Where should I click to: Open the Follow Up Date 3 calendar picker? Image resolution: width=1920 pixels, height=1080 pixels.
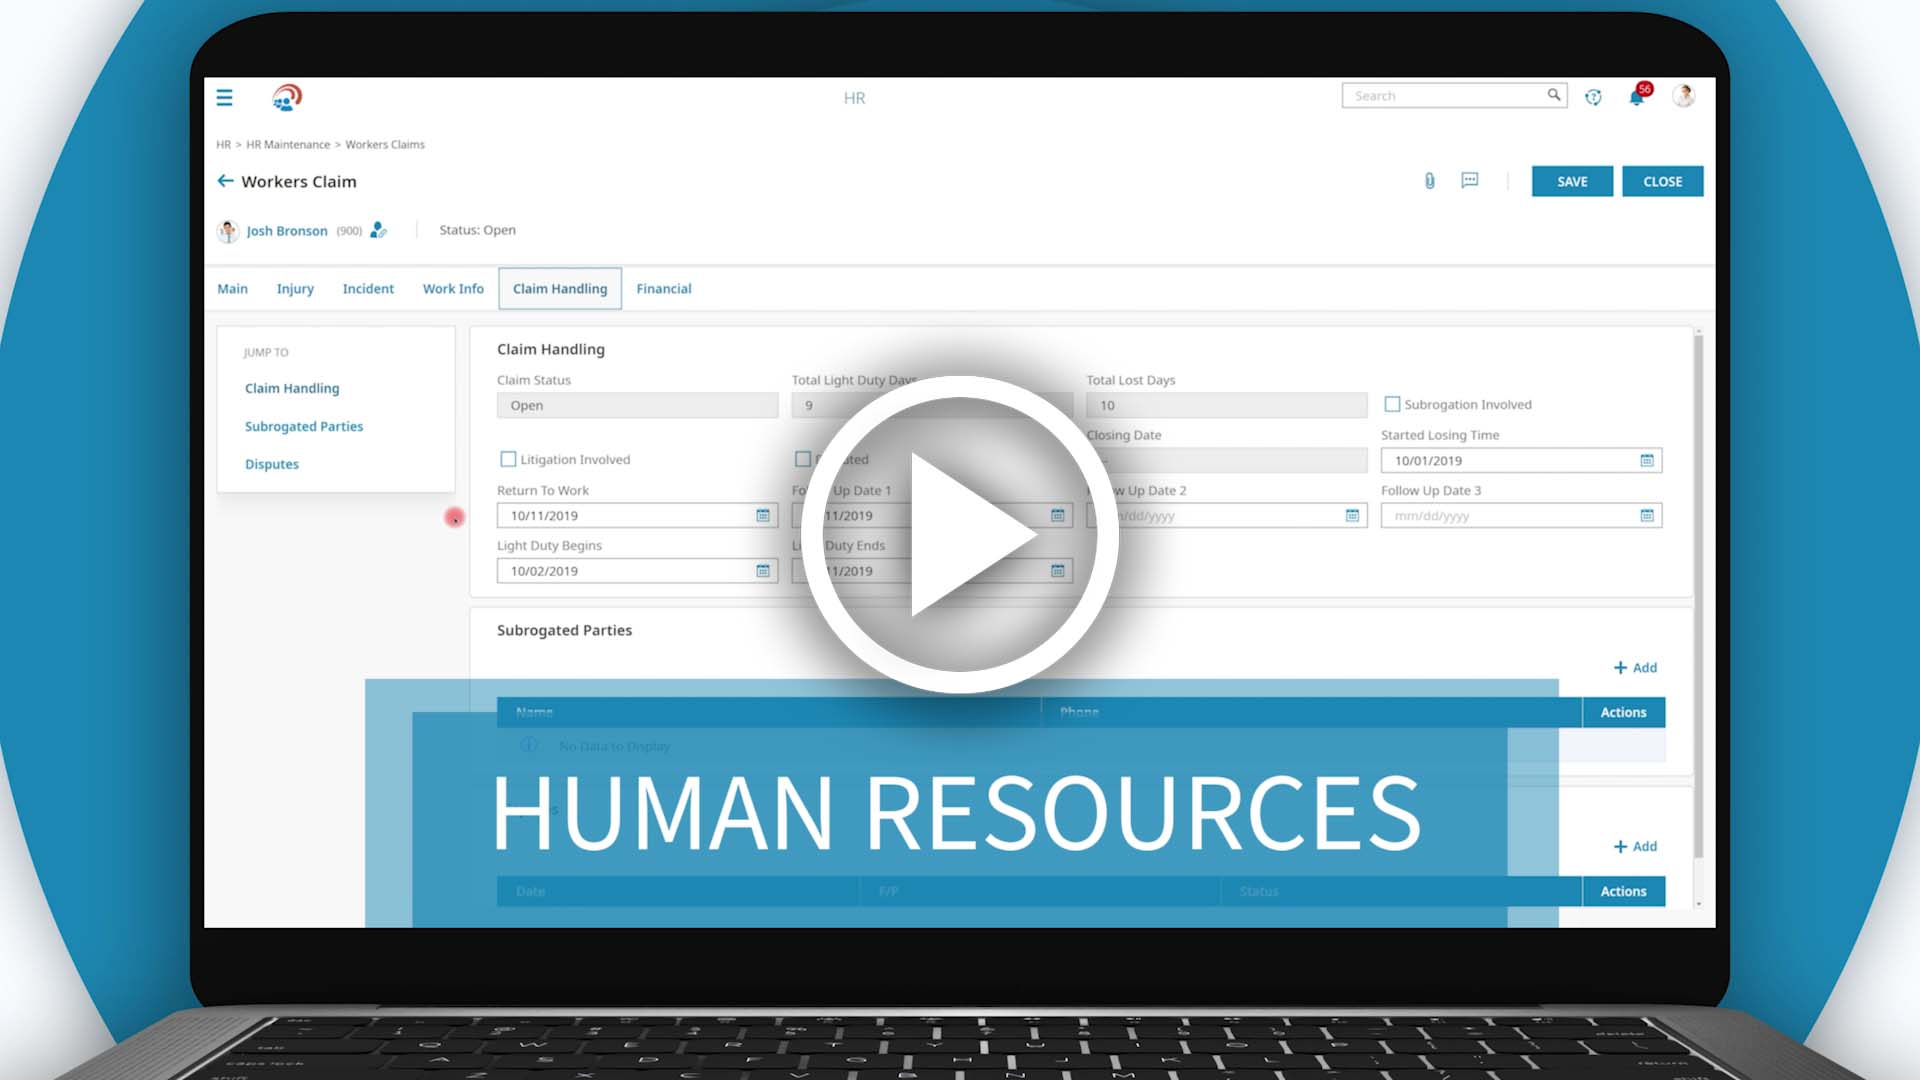1648,515
